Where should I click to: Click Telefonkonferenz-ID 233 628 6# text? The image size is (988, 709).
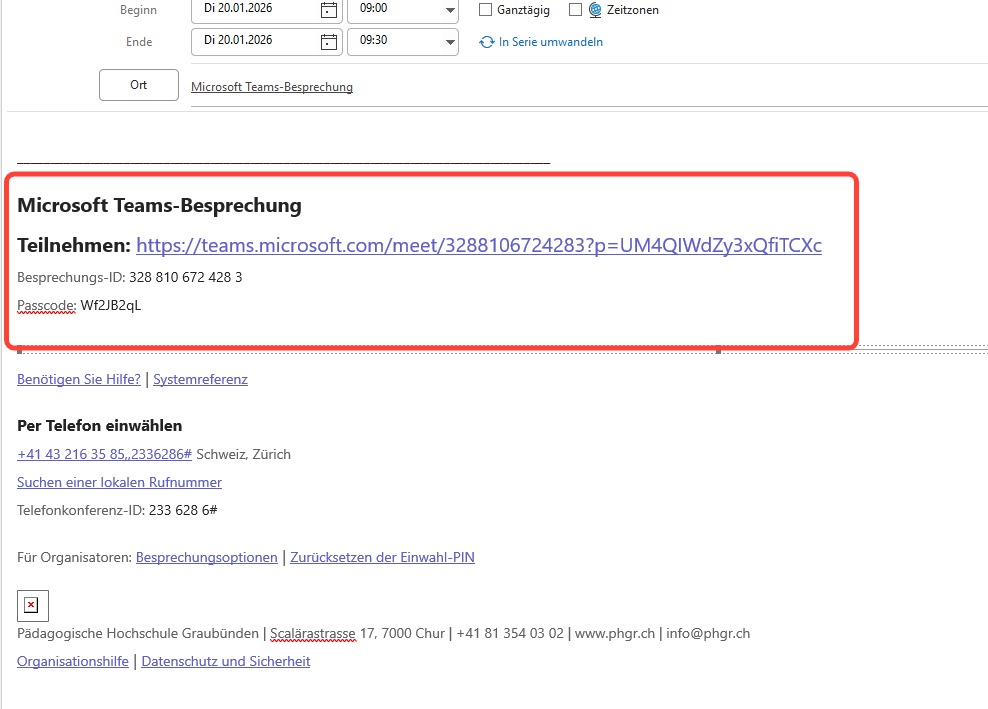pos(117,510)
